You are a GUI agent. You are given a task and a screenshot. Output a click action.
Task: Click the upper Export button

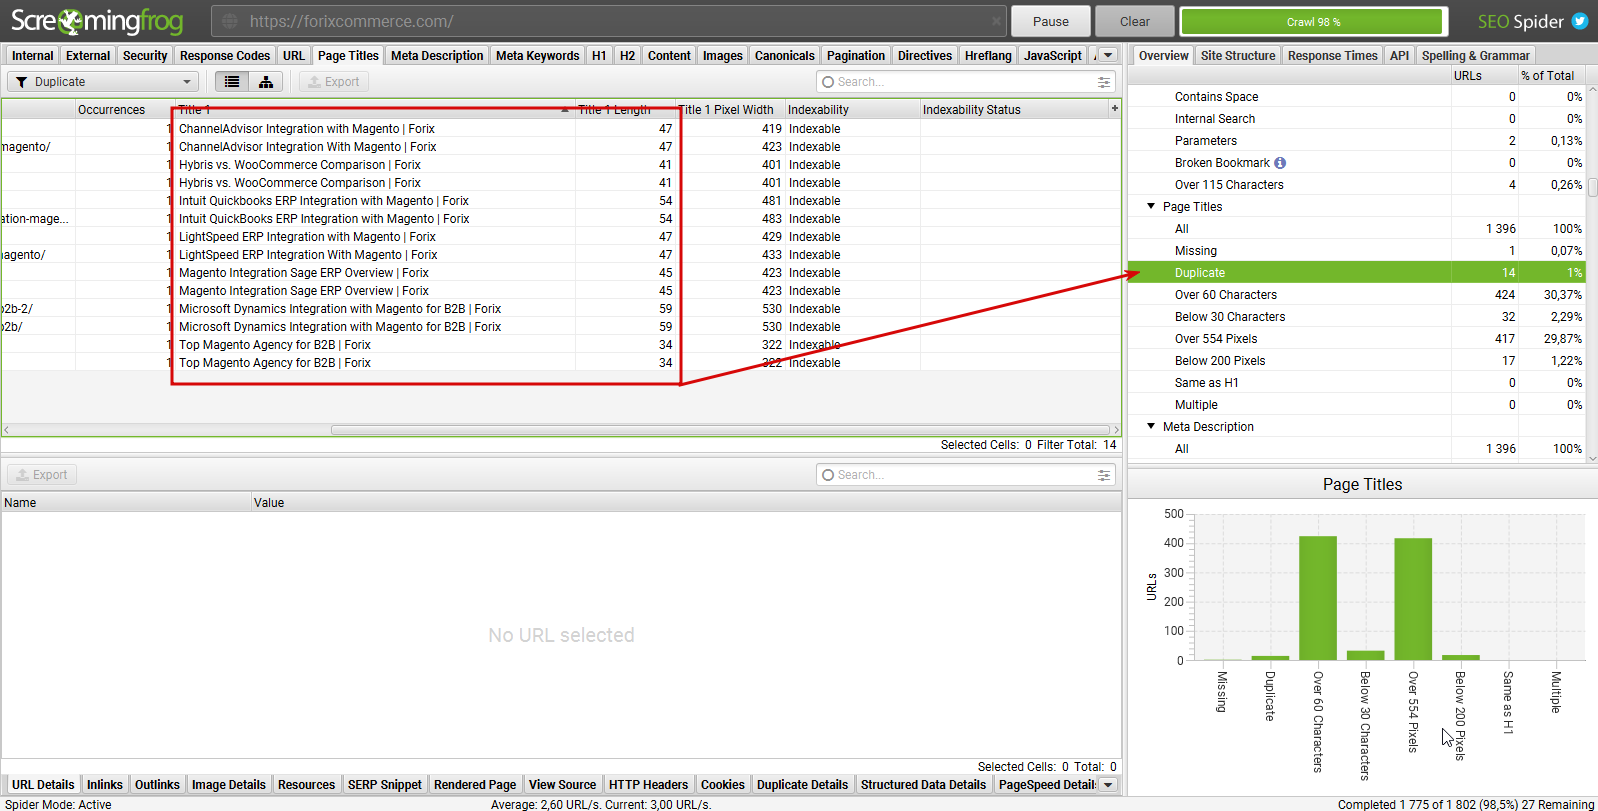click(334, 82)
